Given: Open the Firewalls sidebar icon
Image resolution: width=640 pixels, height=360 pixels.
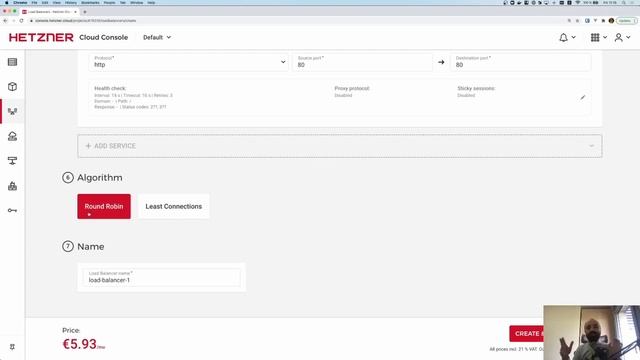Looking at the screenshot, I should click(x=12, y=186).
